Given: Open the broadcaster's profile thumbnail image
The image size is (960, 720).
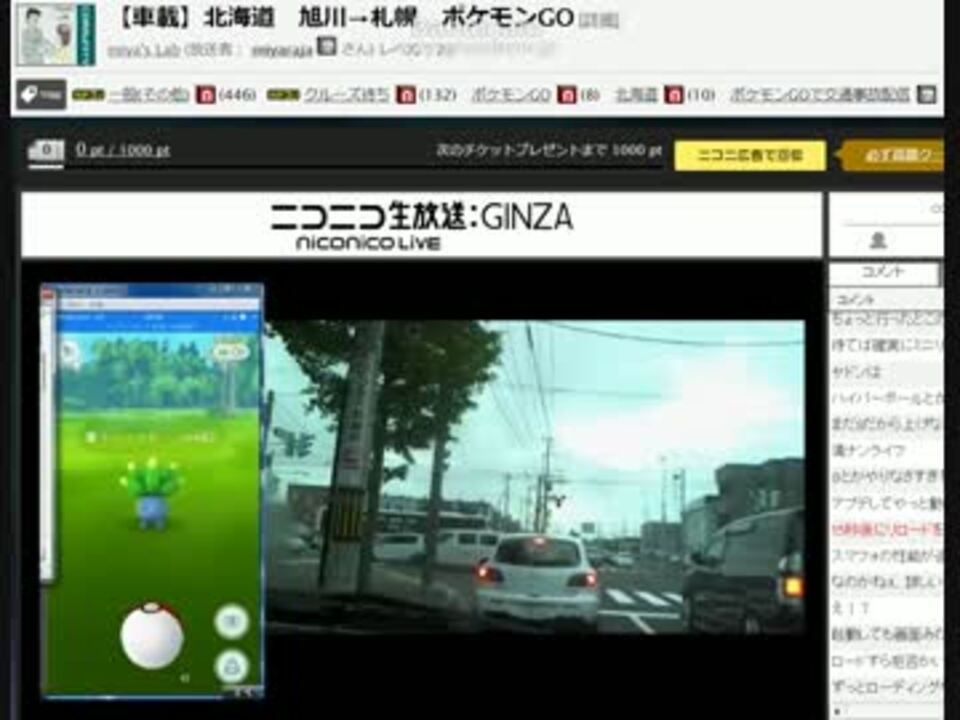Looking at the screenshot, I should tap(56, 34).
